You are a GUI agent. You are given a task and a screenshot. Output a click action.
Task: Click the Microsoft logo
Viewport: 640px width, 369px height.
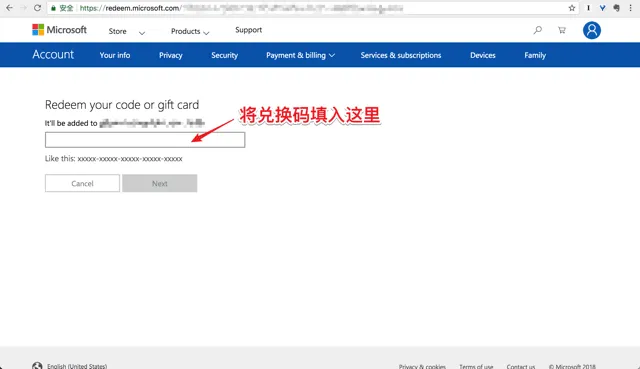[60, 30]
